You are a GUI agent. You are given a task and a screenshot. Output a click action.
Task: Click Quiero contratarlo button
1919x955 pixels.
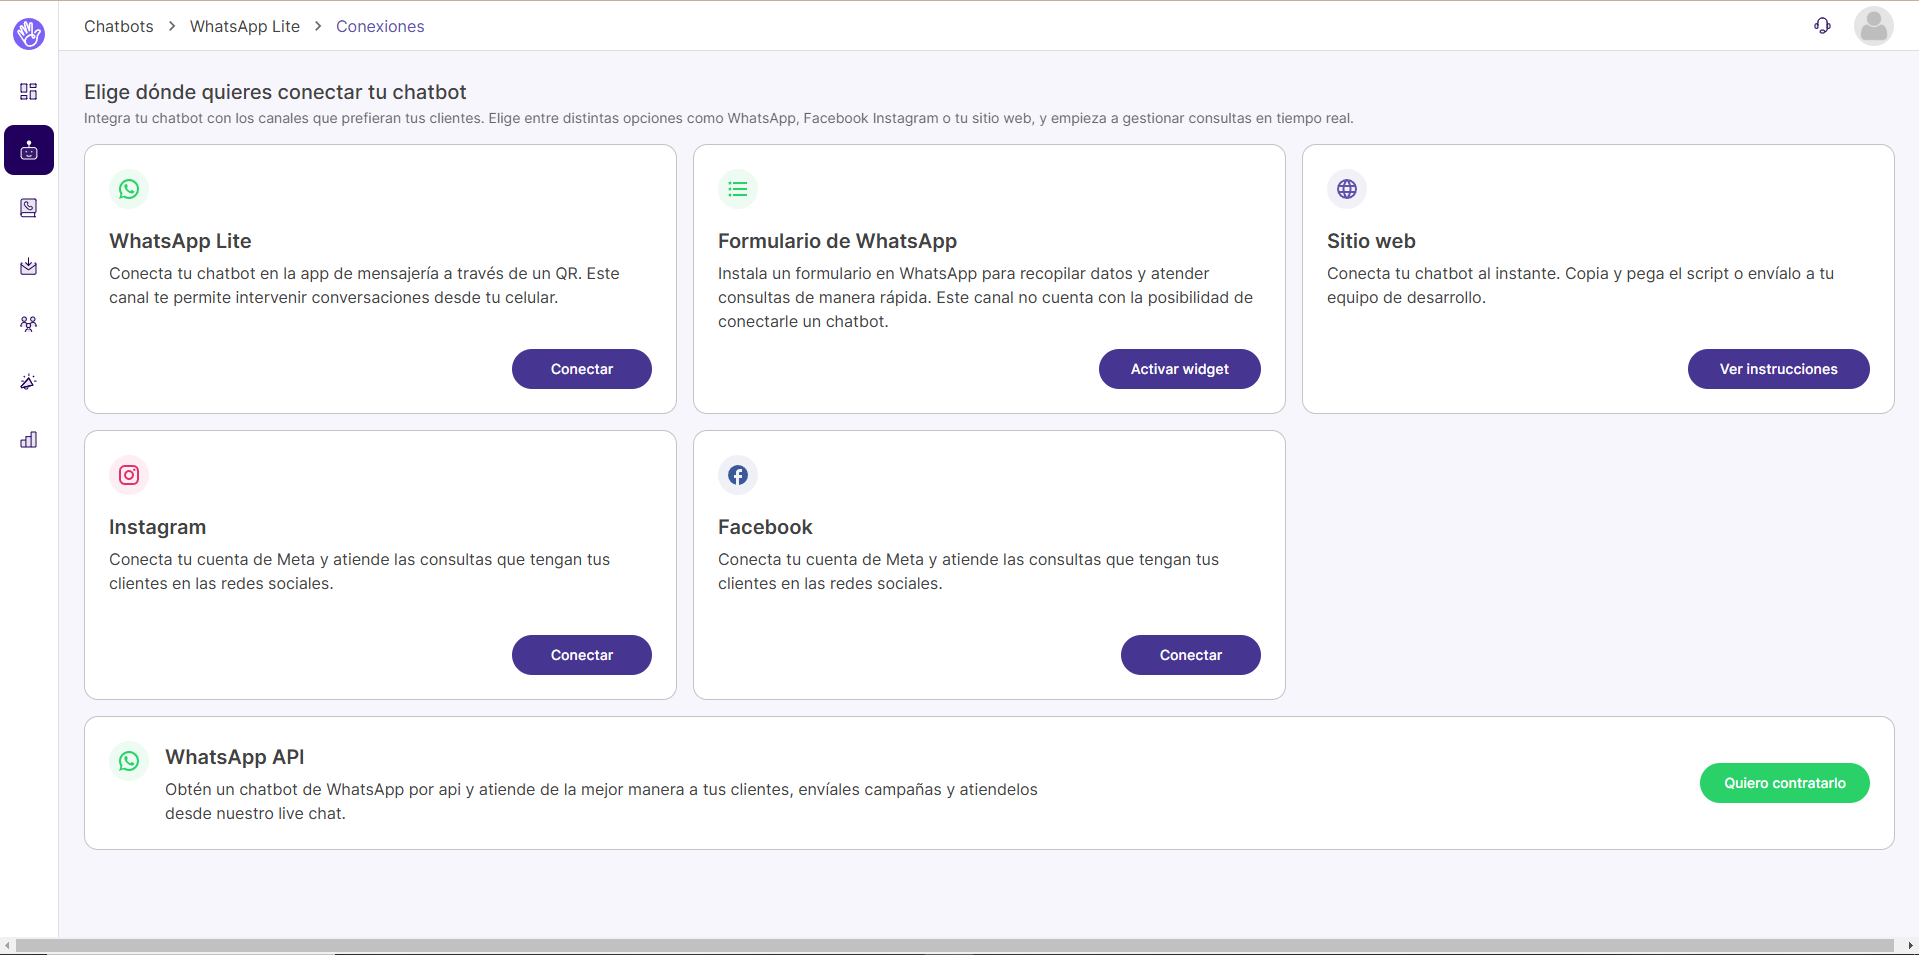(x=1785, y=783)
